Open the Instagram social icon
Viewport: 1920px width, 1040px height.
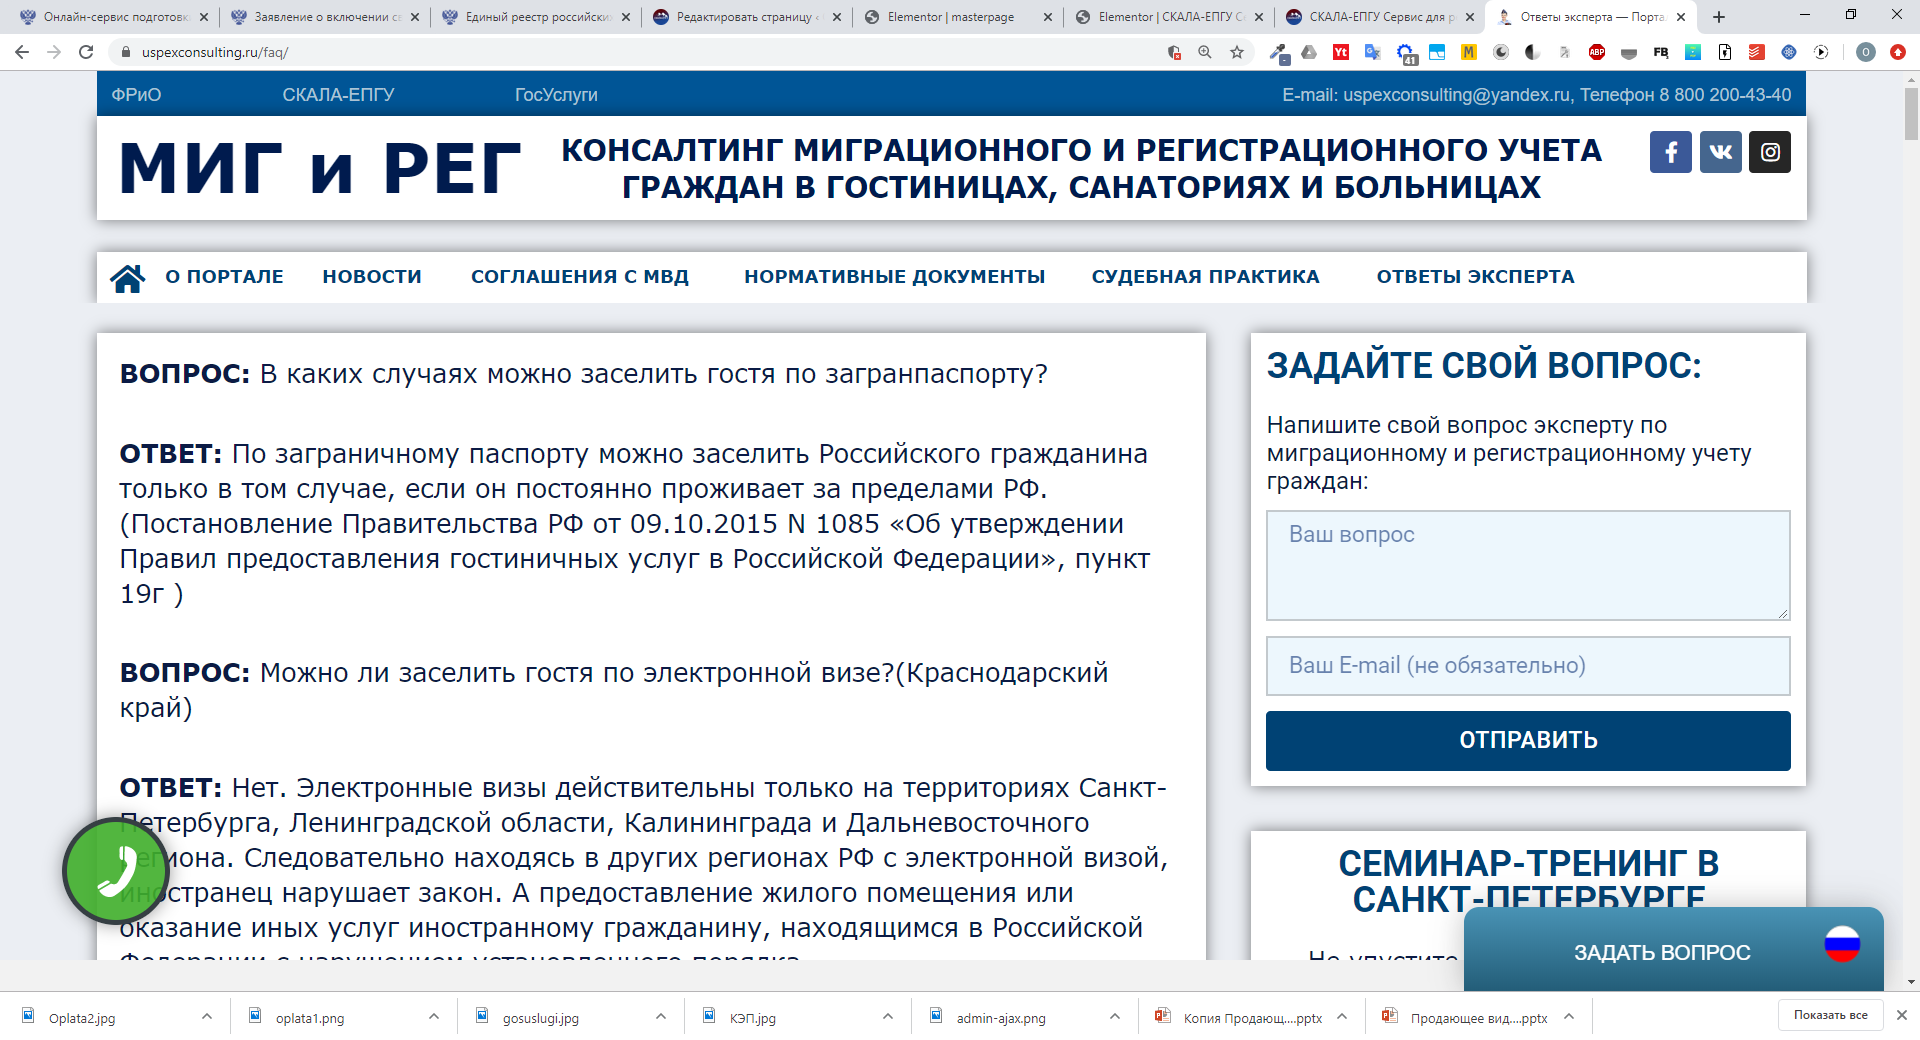pyautogui.click(x=1770, y=152)
